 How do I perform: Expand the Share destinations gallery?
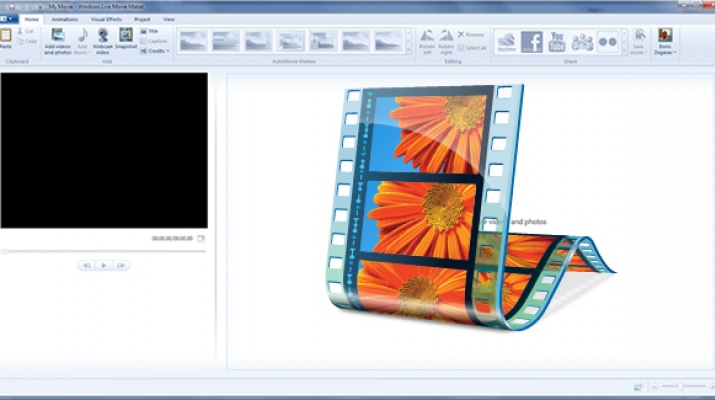tap(624, 51)
